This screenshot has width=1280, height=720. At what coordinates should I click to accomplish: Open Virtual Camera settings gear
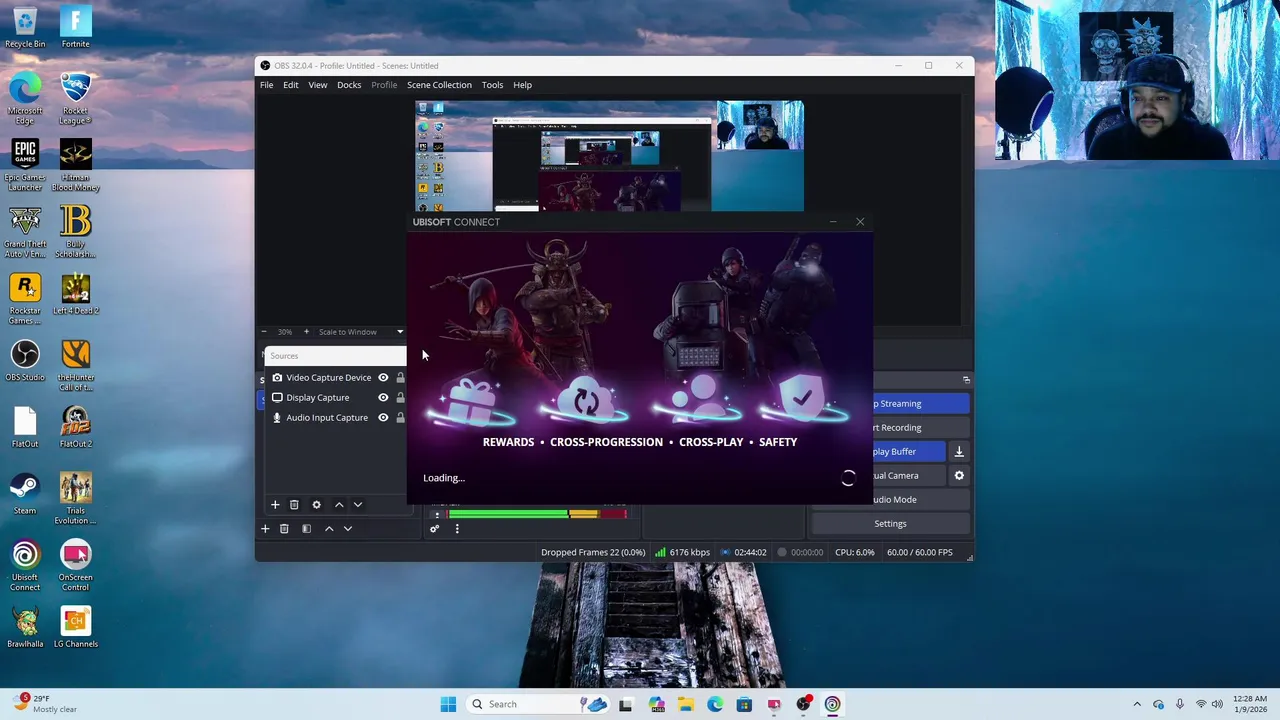[959, 476]
